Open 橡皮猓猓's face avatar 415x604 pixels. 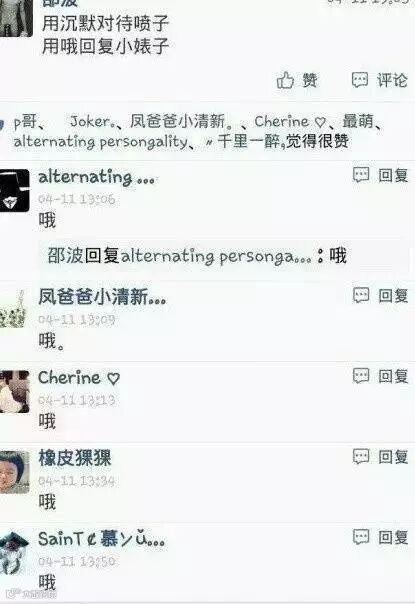tap(14, 472)
